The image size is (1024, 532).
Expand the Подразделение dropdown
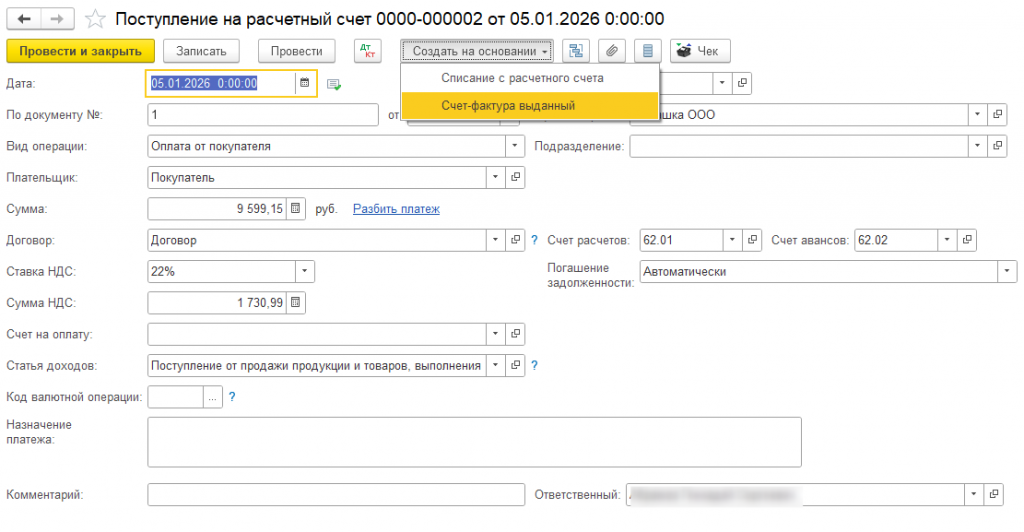977,146
